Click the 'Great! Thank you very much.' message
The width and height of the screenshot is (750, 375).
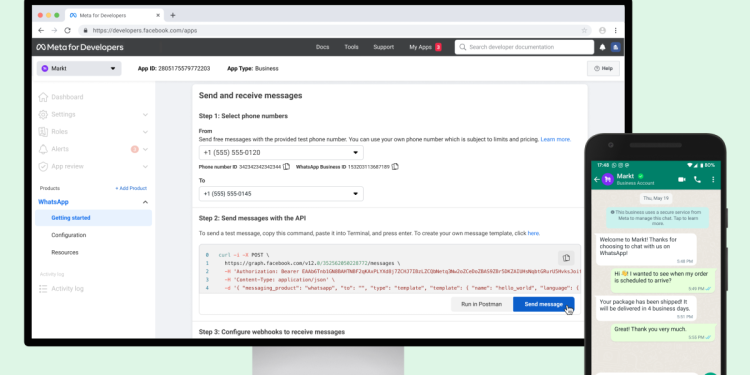coord(662,332)
